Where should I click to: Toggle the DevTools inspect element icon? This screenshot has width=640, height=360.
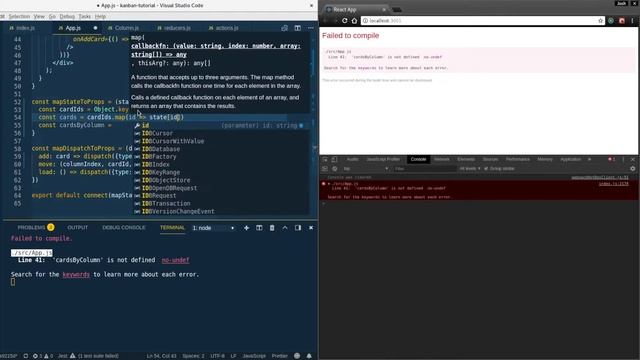325,159
